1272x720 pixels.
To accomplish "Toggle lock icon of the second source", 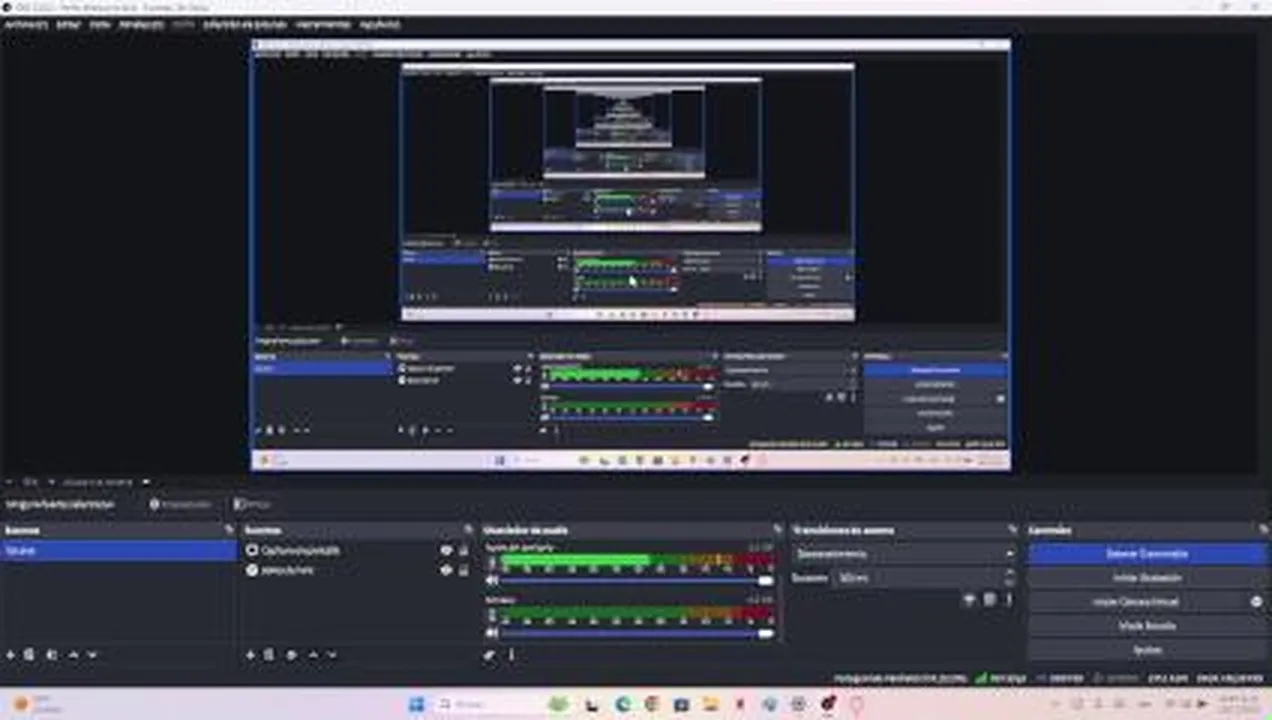I will click(x=463, y=570).
